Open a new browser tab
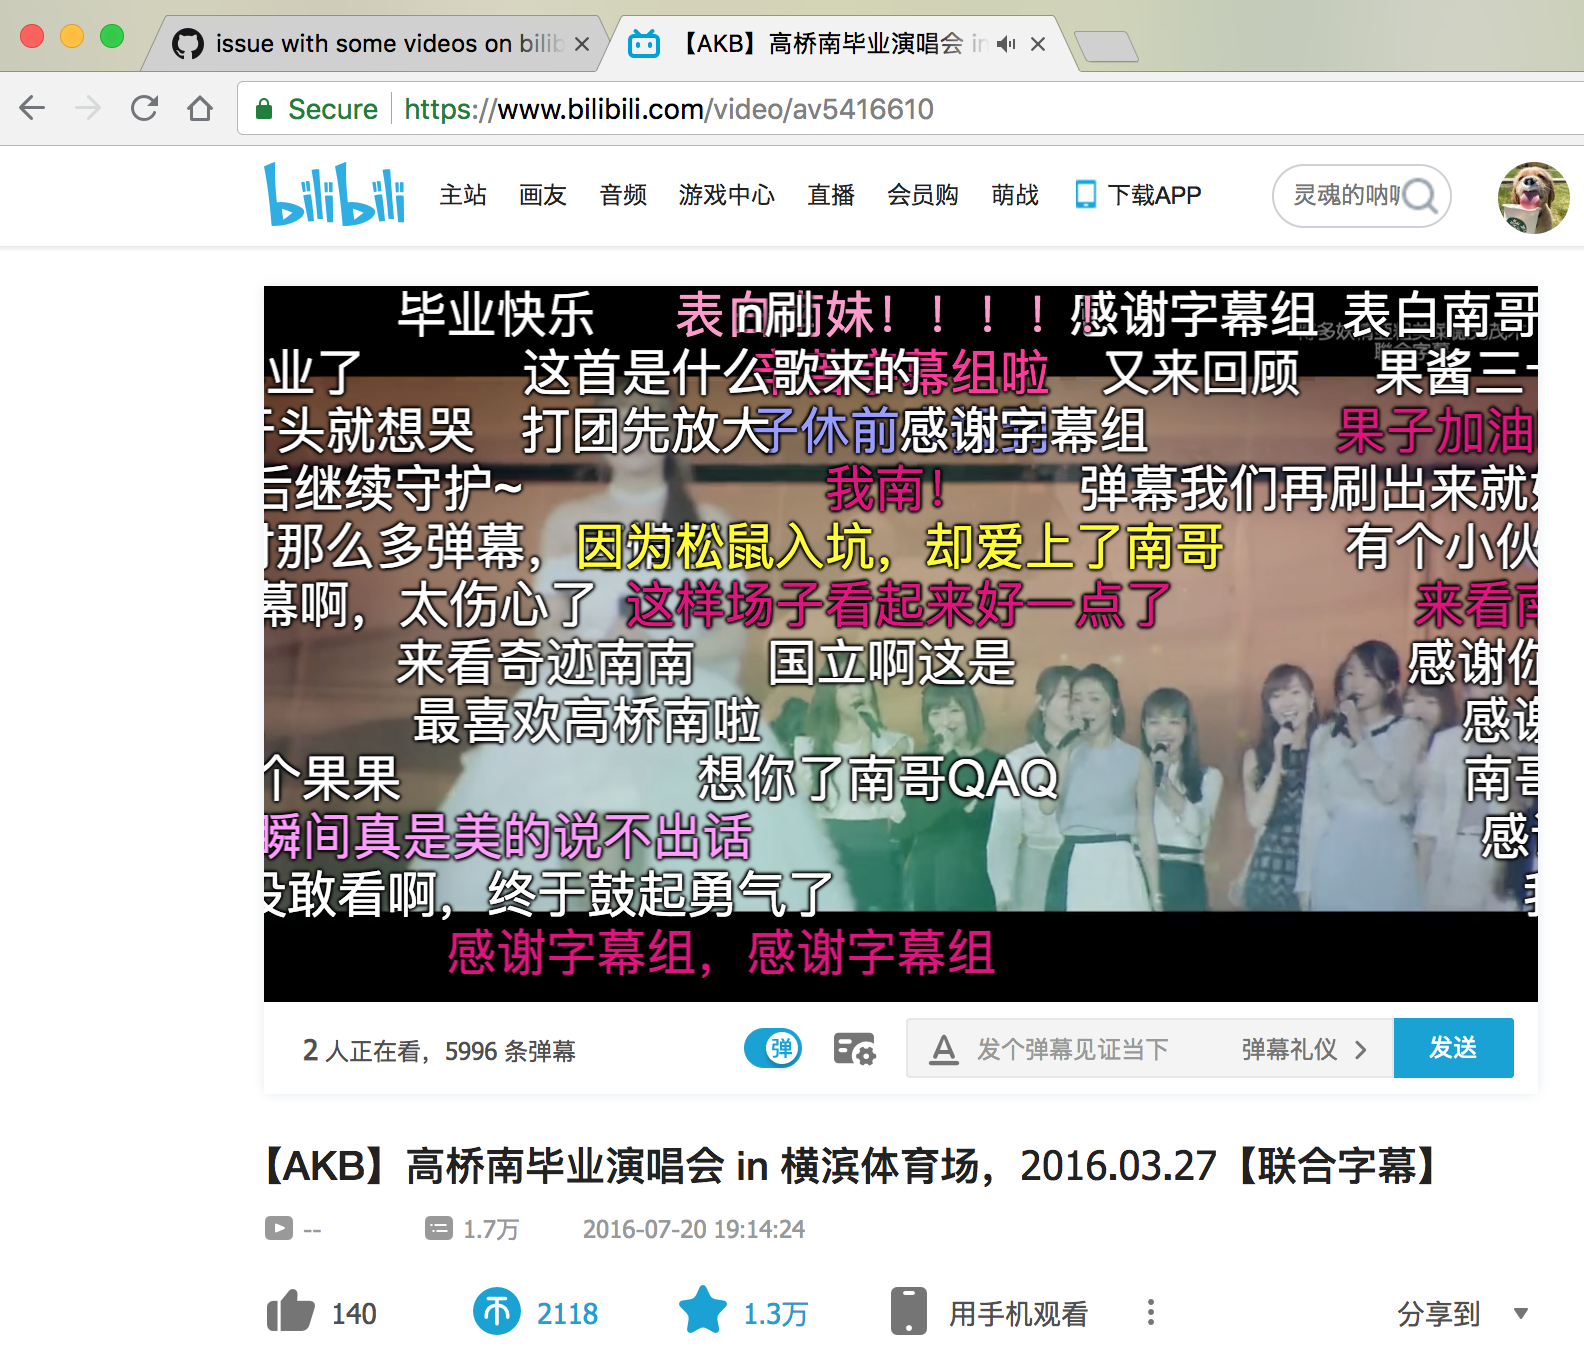The width and height of the screenshot is (1584, 1368). (x=1105, y=47)
